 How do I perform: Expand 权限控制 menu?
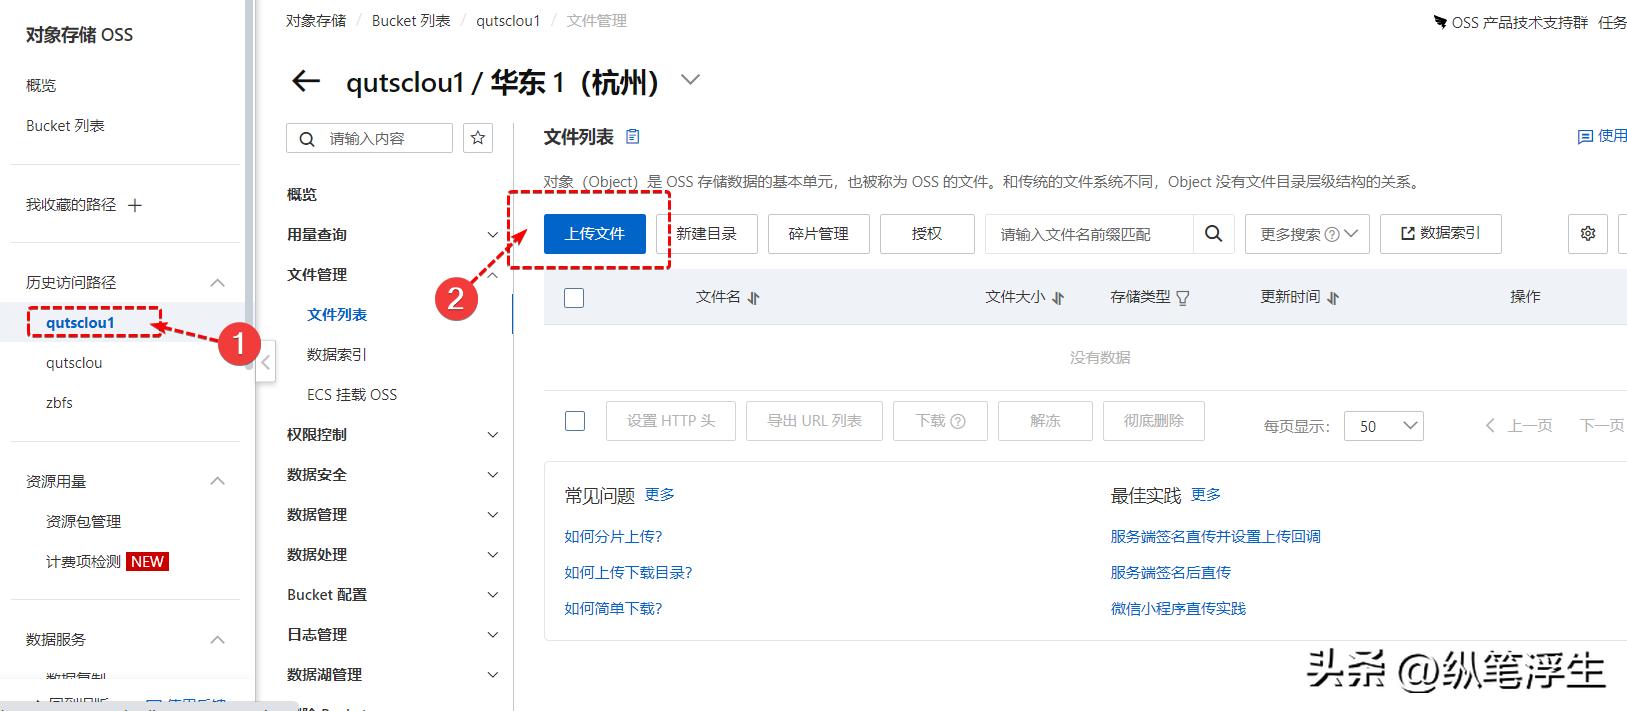click(x=492, y=435)
